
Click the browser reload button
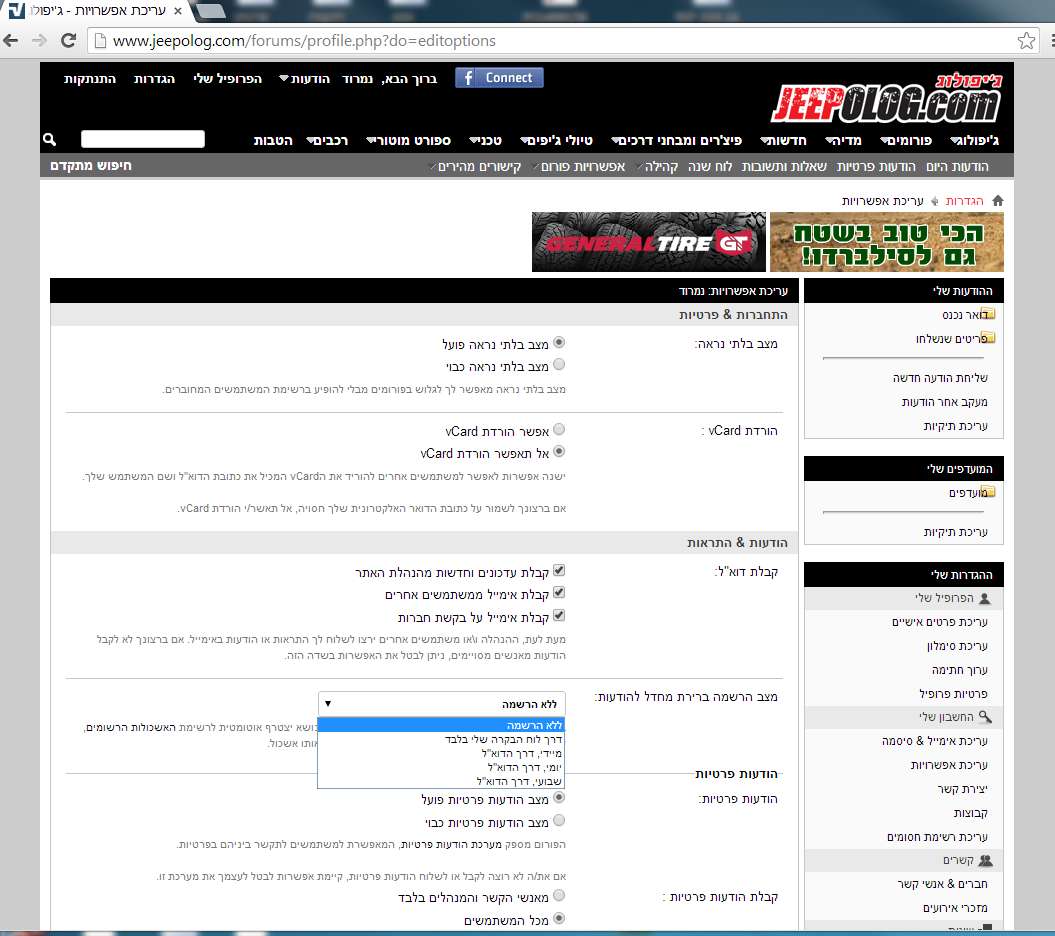(x=68, y=41)
